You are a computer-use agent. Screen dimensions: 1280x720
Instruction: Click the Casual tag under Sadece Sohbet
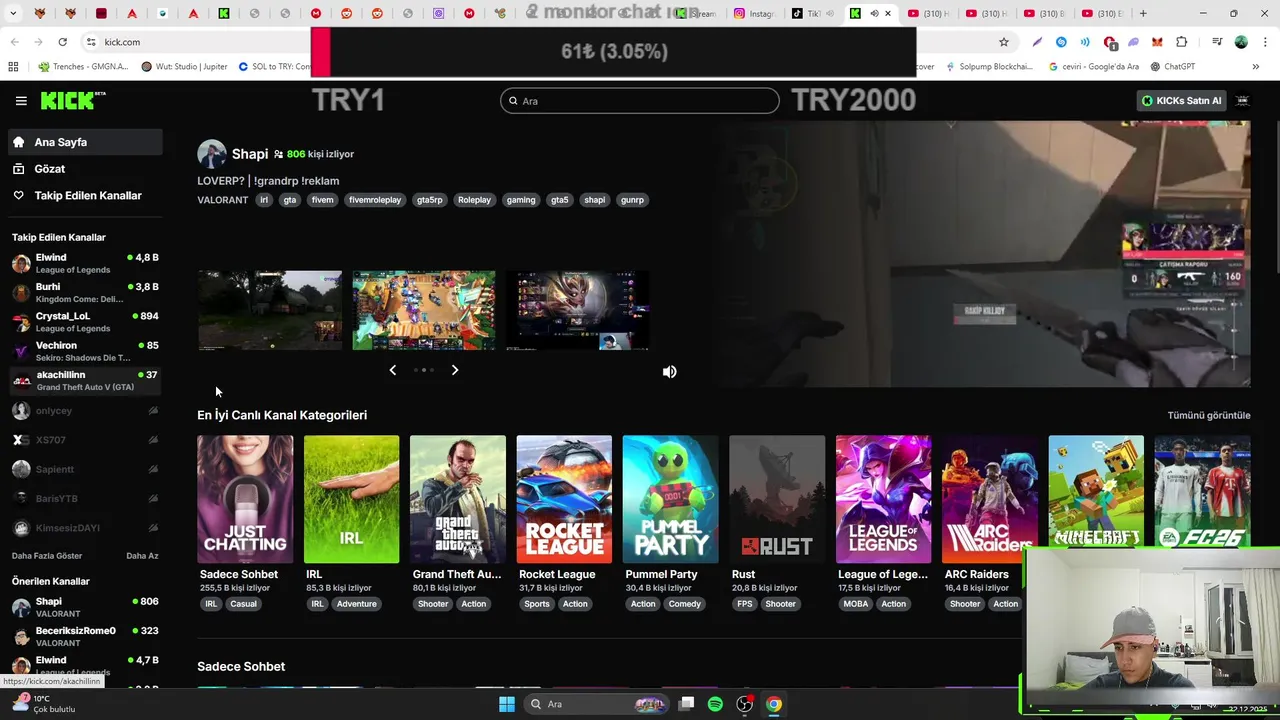[243, 604]
